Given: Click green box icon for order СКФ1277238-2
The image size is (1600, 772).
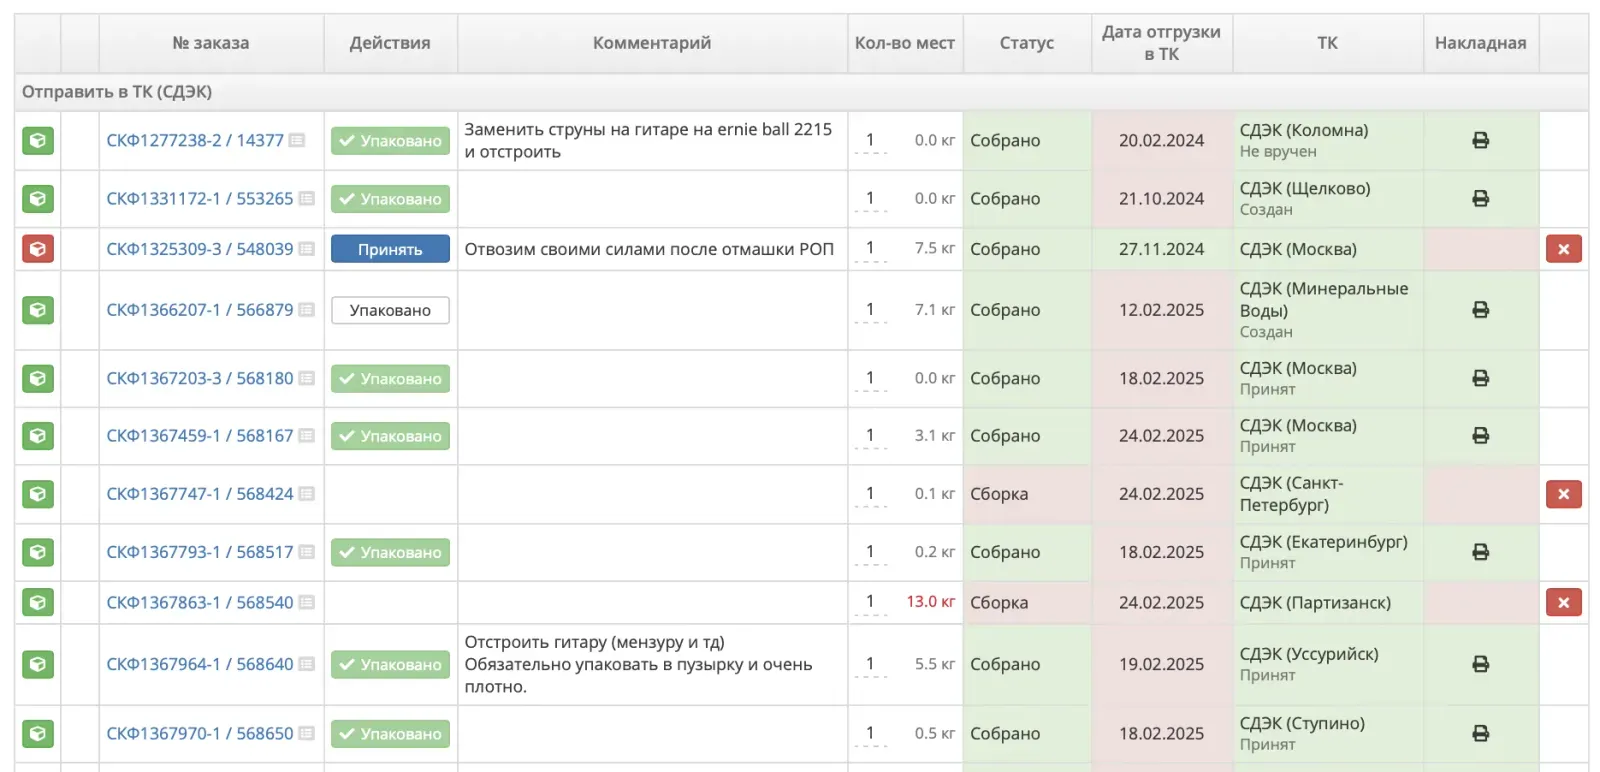Looking at the screenshot, I should click(38, 141).
